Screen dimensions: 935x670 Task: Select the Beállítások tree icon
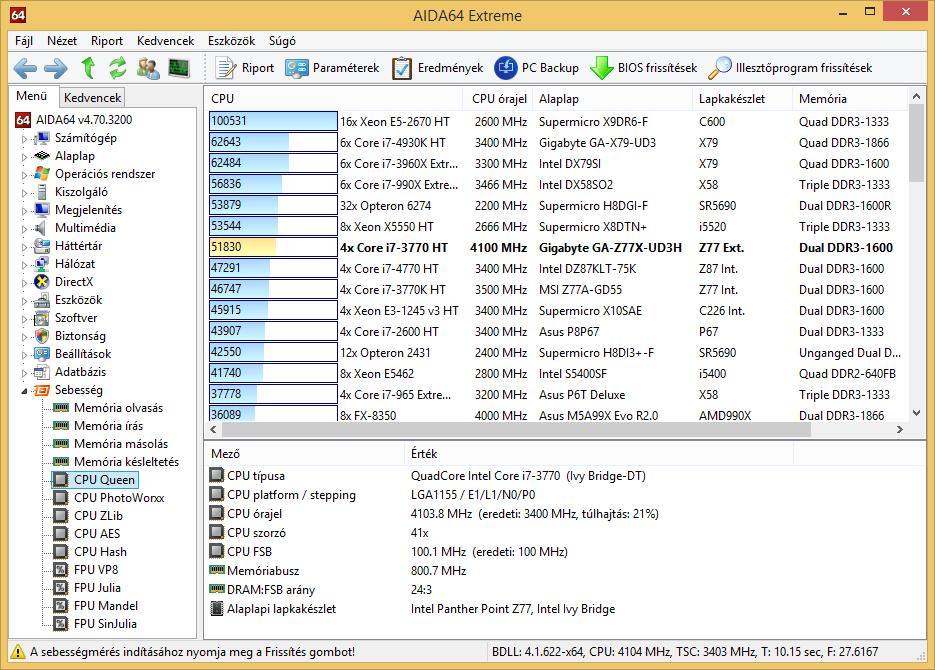coord(42,353)
